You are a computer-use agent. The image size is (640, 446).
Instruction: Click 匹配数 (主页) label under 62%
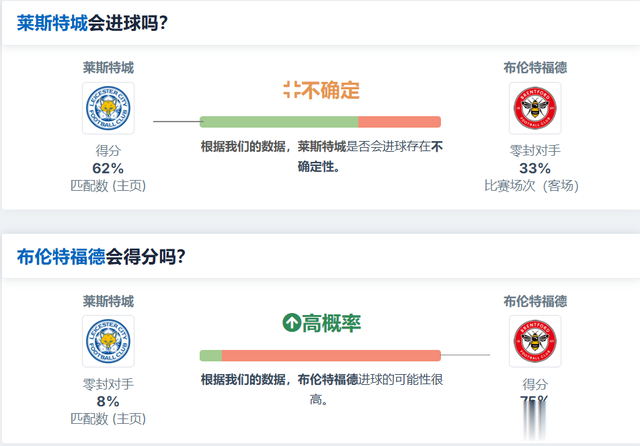click(108, 186)
